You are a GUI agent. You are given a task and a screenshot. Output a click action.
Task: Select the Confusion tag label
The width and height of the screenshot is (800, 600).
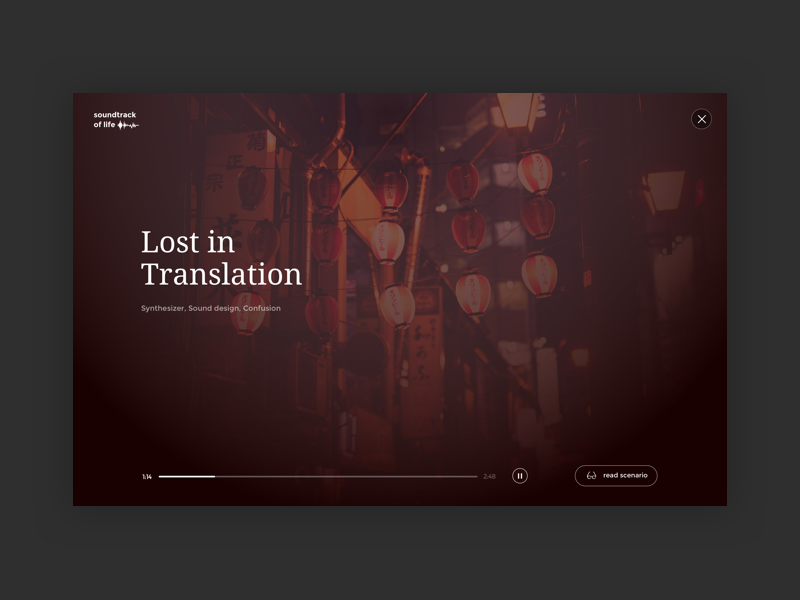[263, 308]
